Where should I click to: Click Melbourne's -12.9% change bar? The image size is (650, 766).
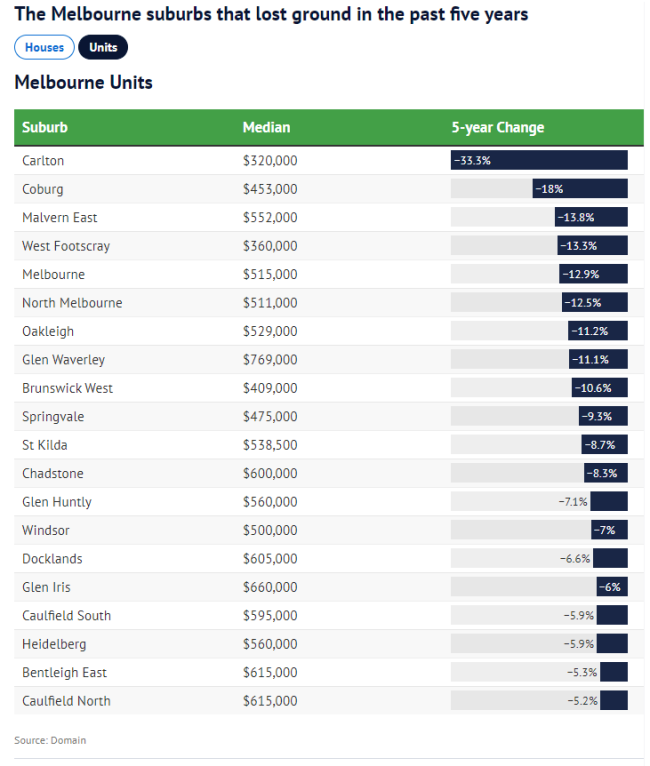coord(593,274)
